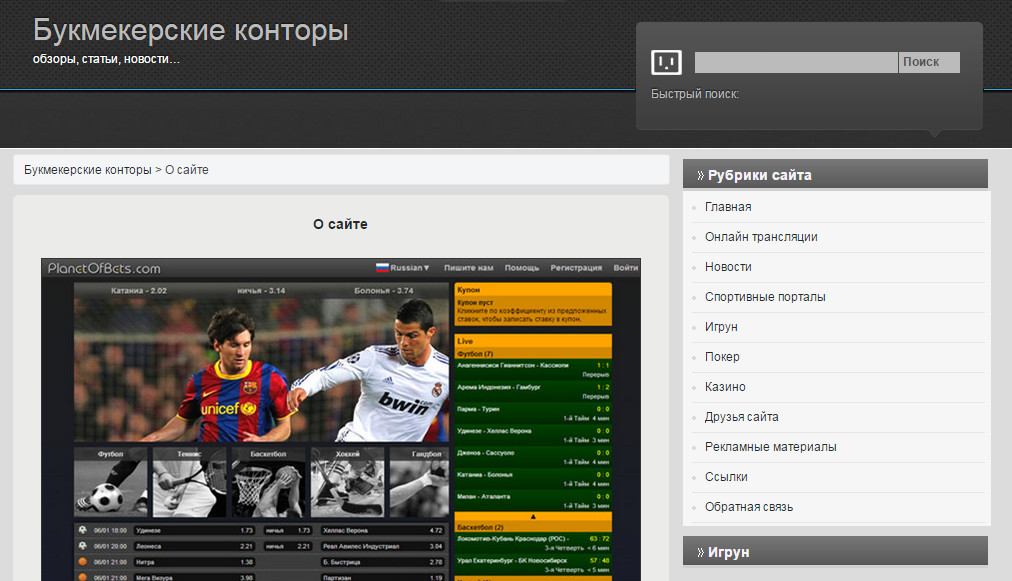Open Обратная связь contact page
This screenshot has height=581, width=1012.
click(749, 507)
